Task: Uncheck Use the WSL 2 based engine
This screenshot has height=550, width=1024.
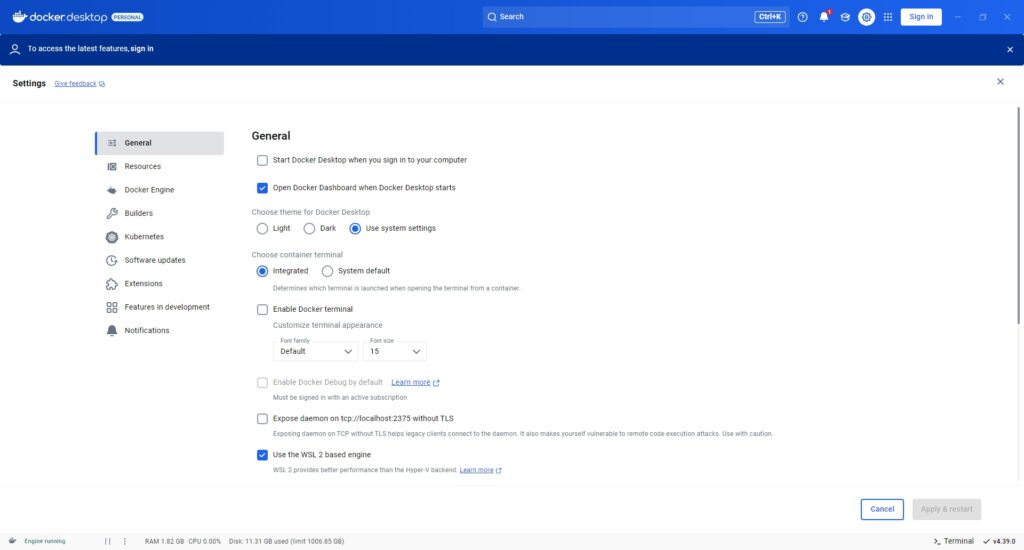Action: [x=262, y=455]
